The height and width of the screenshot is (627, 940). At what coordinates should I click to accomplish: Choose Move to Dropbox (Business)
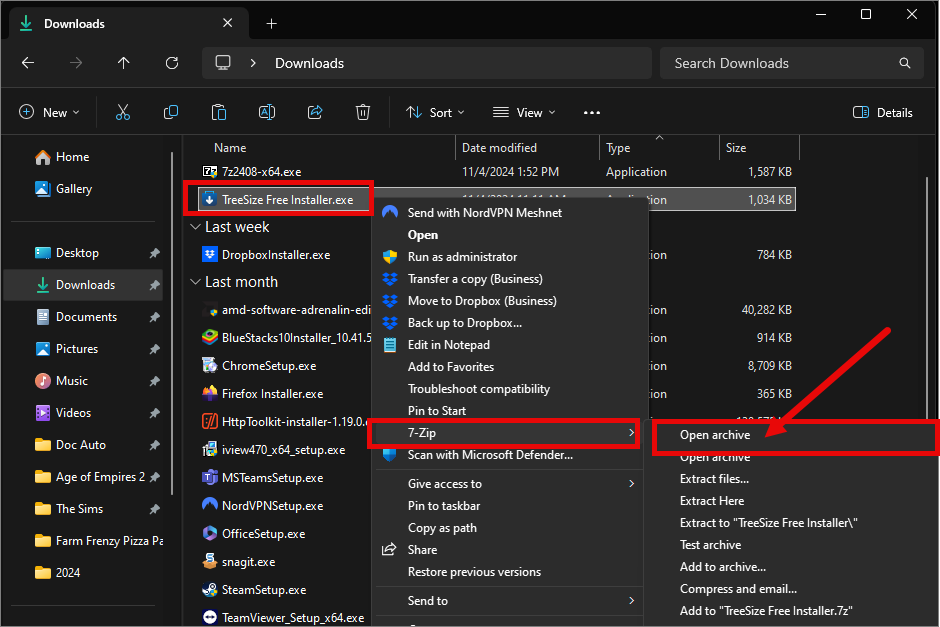click(x=508, y=301)
